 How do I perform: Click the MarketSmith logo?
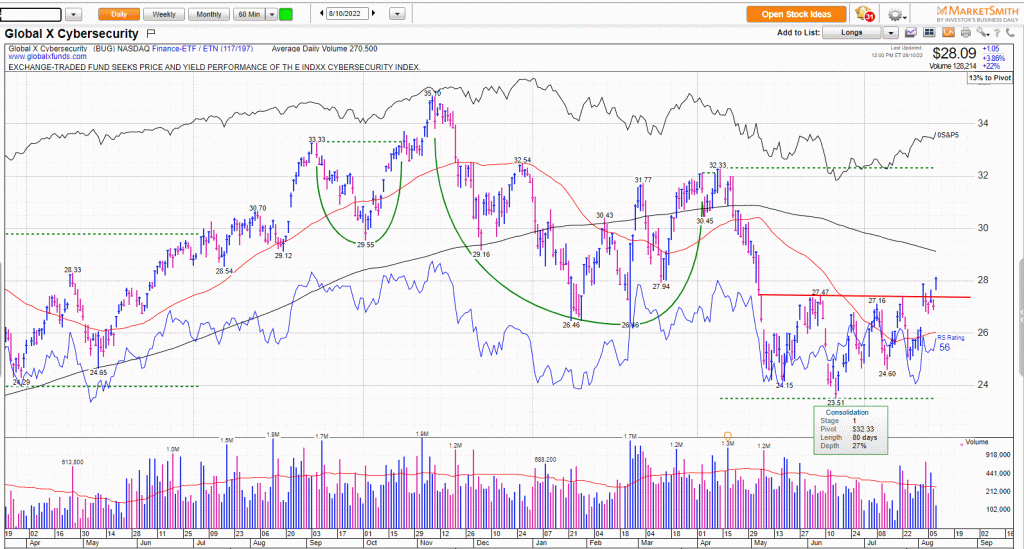point(977,14)
